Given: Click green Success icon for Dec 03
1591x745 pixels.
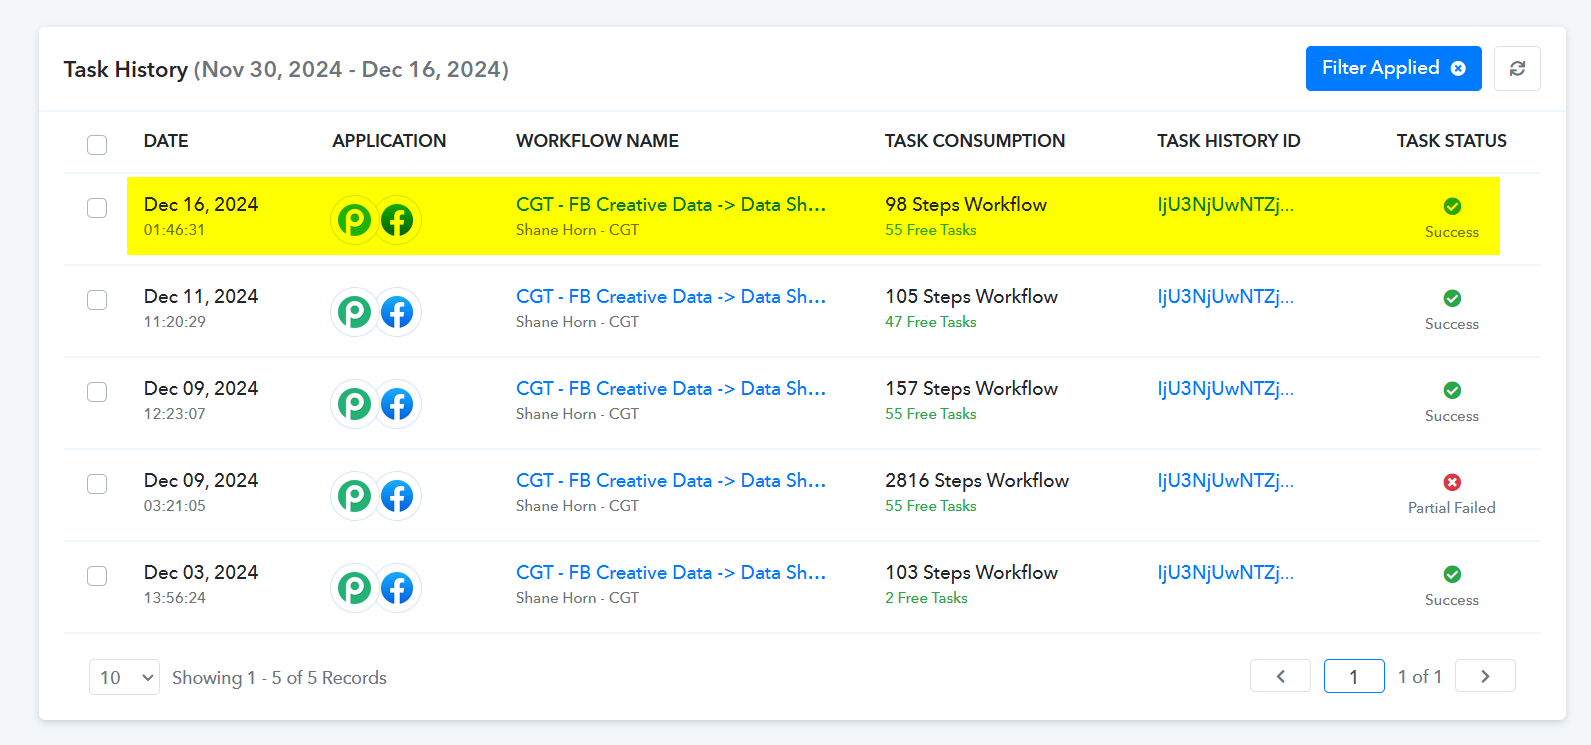Looking at the screenshot, I should click(1452, 574).
